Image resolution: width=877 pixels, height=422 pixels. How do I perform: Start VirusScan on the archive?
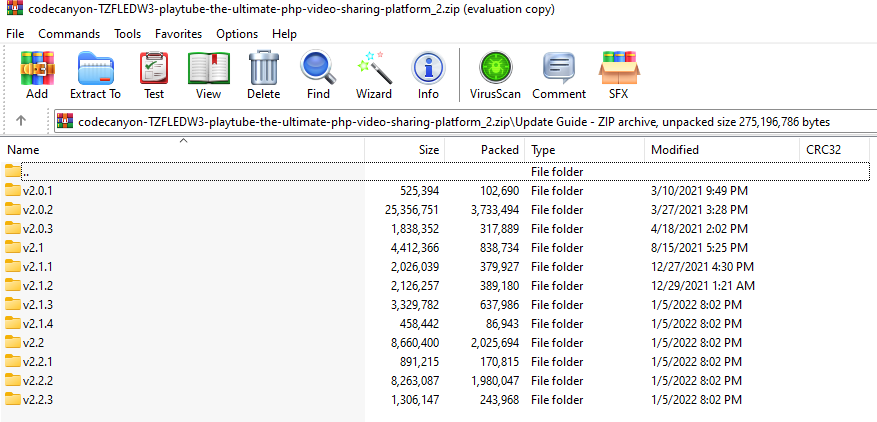coord(494,75)
